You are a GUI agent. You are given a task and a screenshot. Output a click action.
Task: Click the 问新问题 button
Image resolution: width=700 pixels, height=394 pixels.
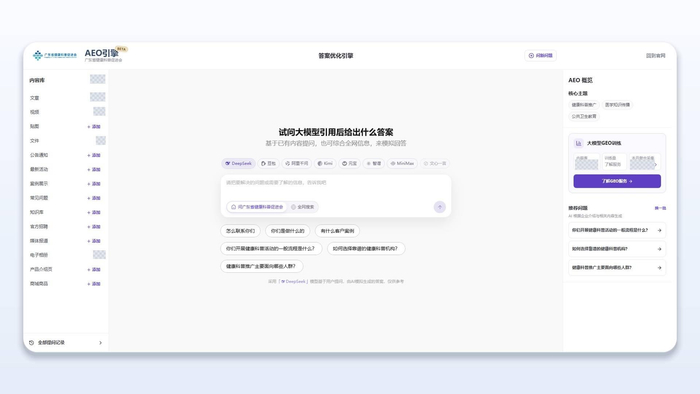click(540, 56)
